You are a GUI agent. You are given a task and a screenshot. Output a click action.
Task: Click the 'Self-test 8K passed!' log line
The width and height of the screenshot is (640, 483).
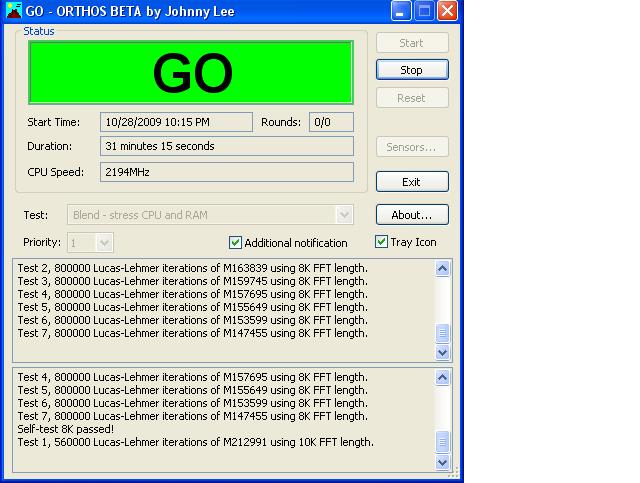pos(66,430)
